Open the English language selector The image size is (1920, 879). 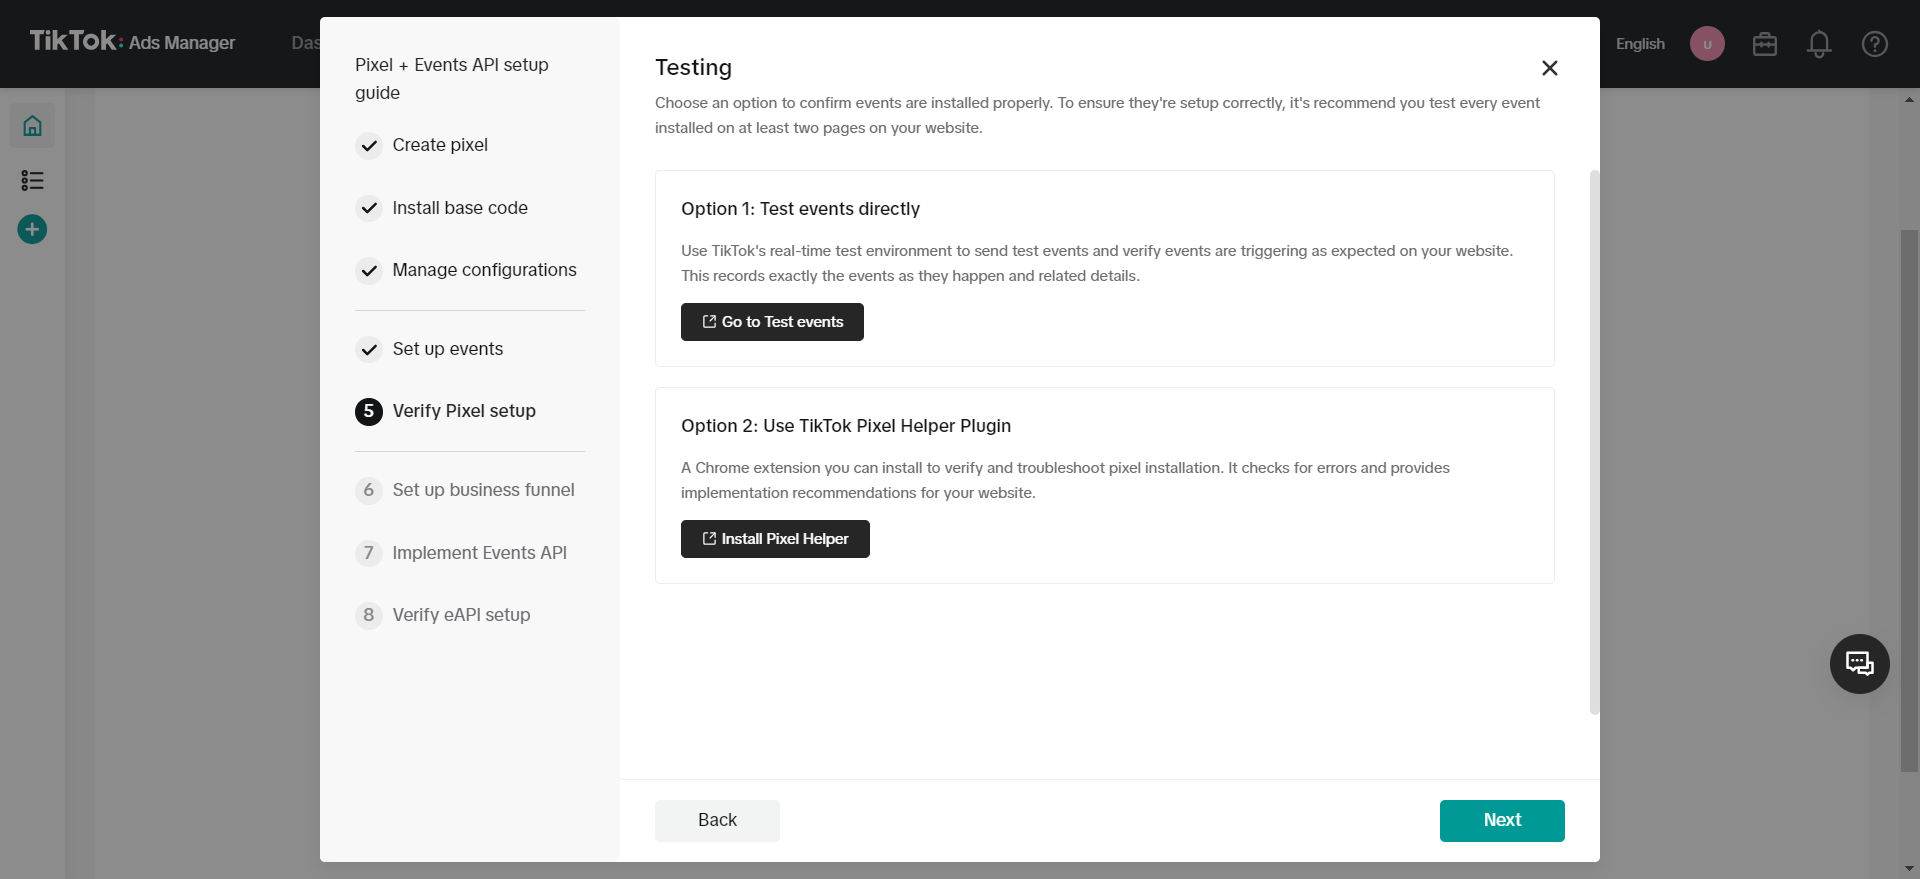1640,44
